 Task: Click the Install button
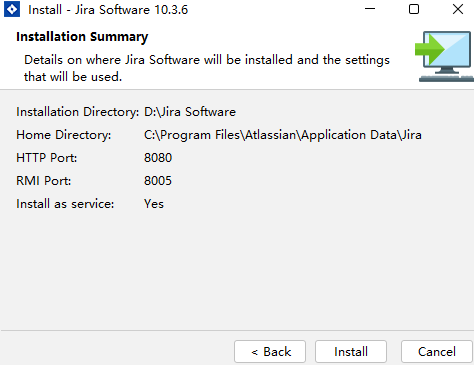click(351, 351)
